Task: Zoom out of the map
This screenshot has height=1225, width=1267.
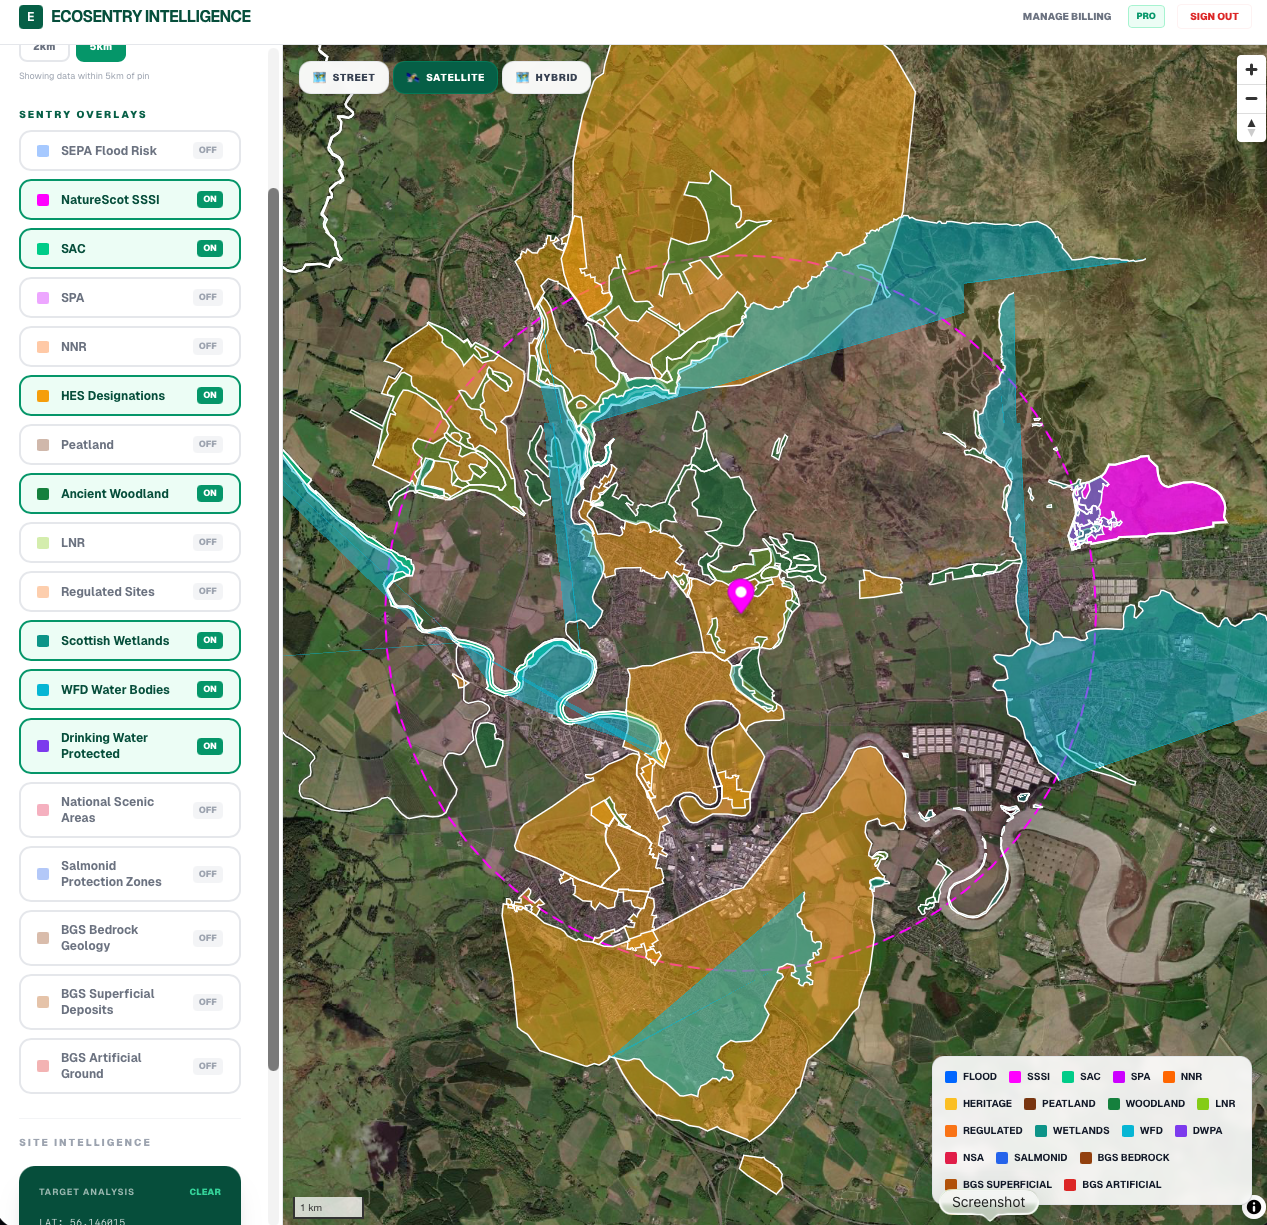Action: pos(1251,98)
